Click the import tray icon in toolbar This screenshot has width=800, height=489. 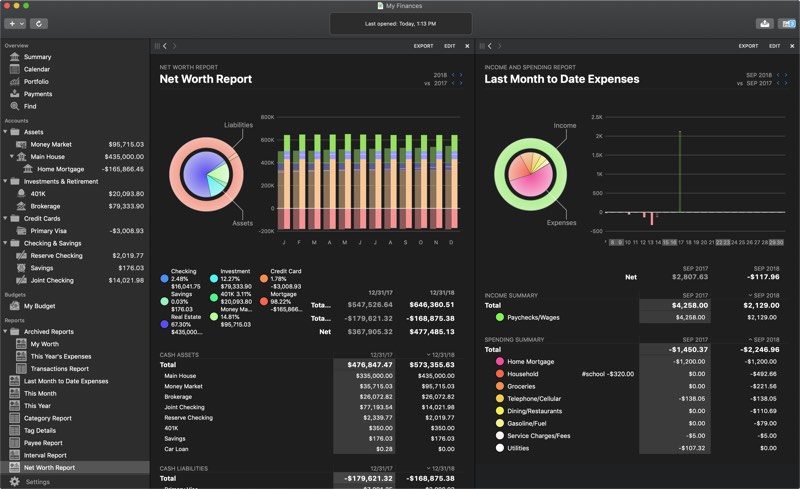pyautogui.click(x=764, y=23)
